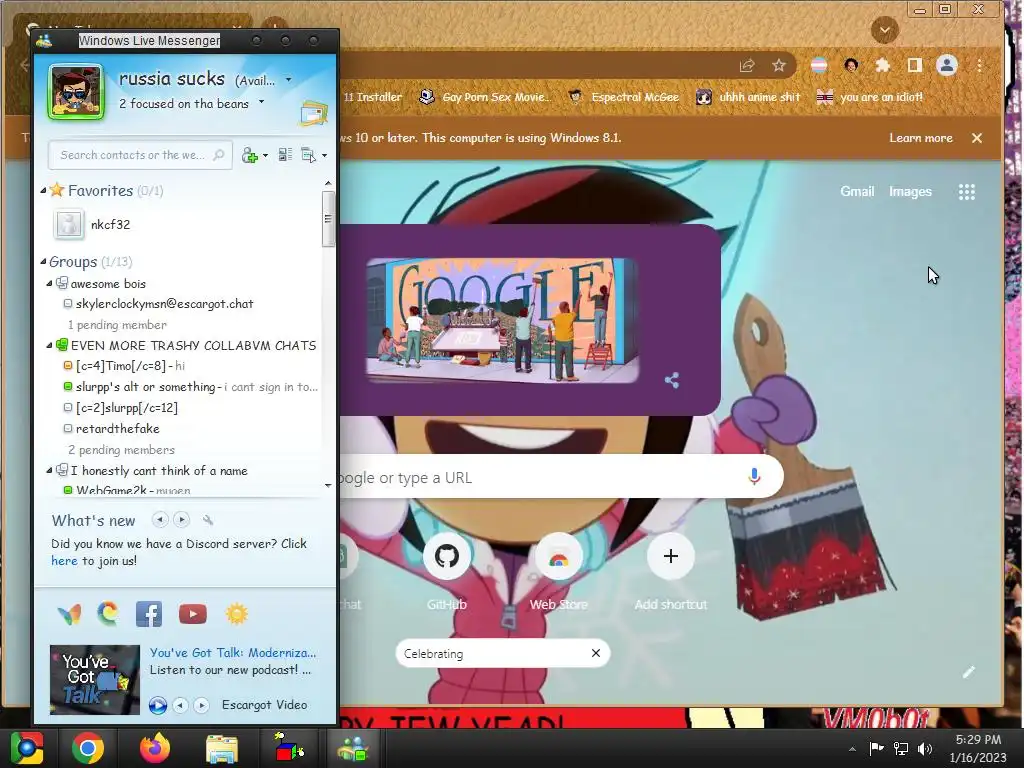Viewport: 1024px width, 768px height.
Task: Click the Facebook icon in Messenger
Action: [149, 614]
